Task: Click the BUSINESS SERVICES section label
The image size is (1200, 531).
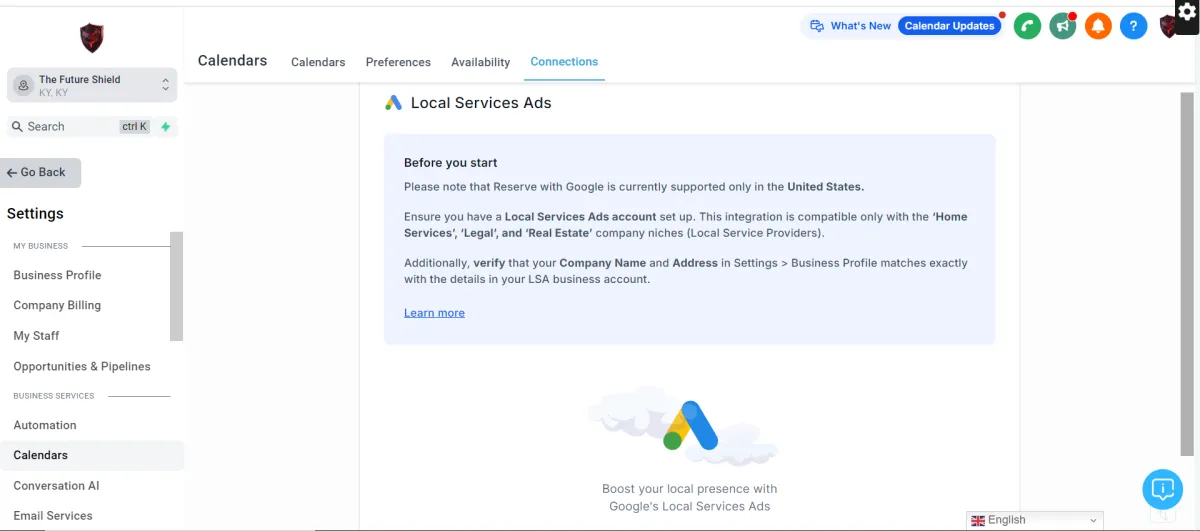Action: click(x=54, y=396)
